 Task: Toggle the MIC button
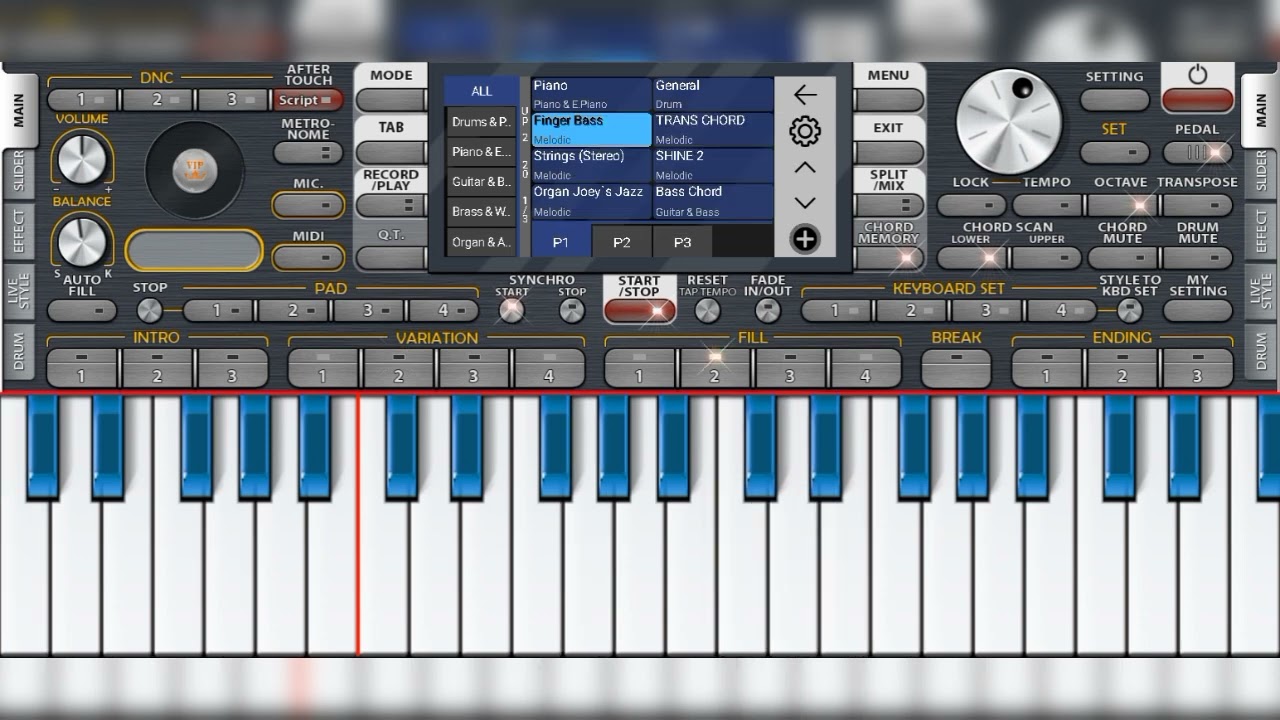point(308,205)
